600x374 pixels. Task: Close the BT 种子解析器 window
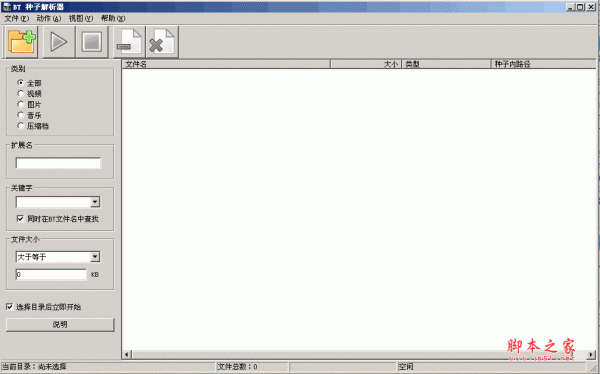[x=591, y=7]
